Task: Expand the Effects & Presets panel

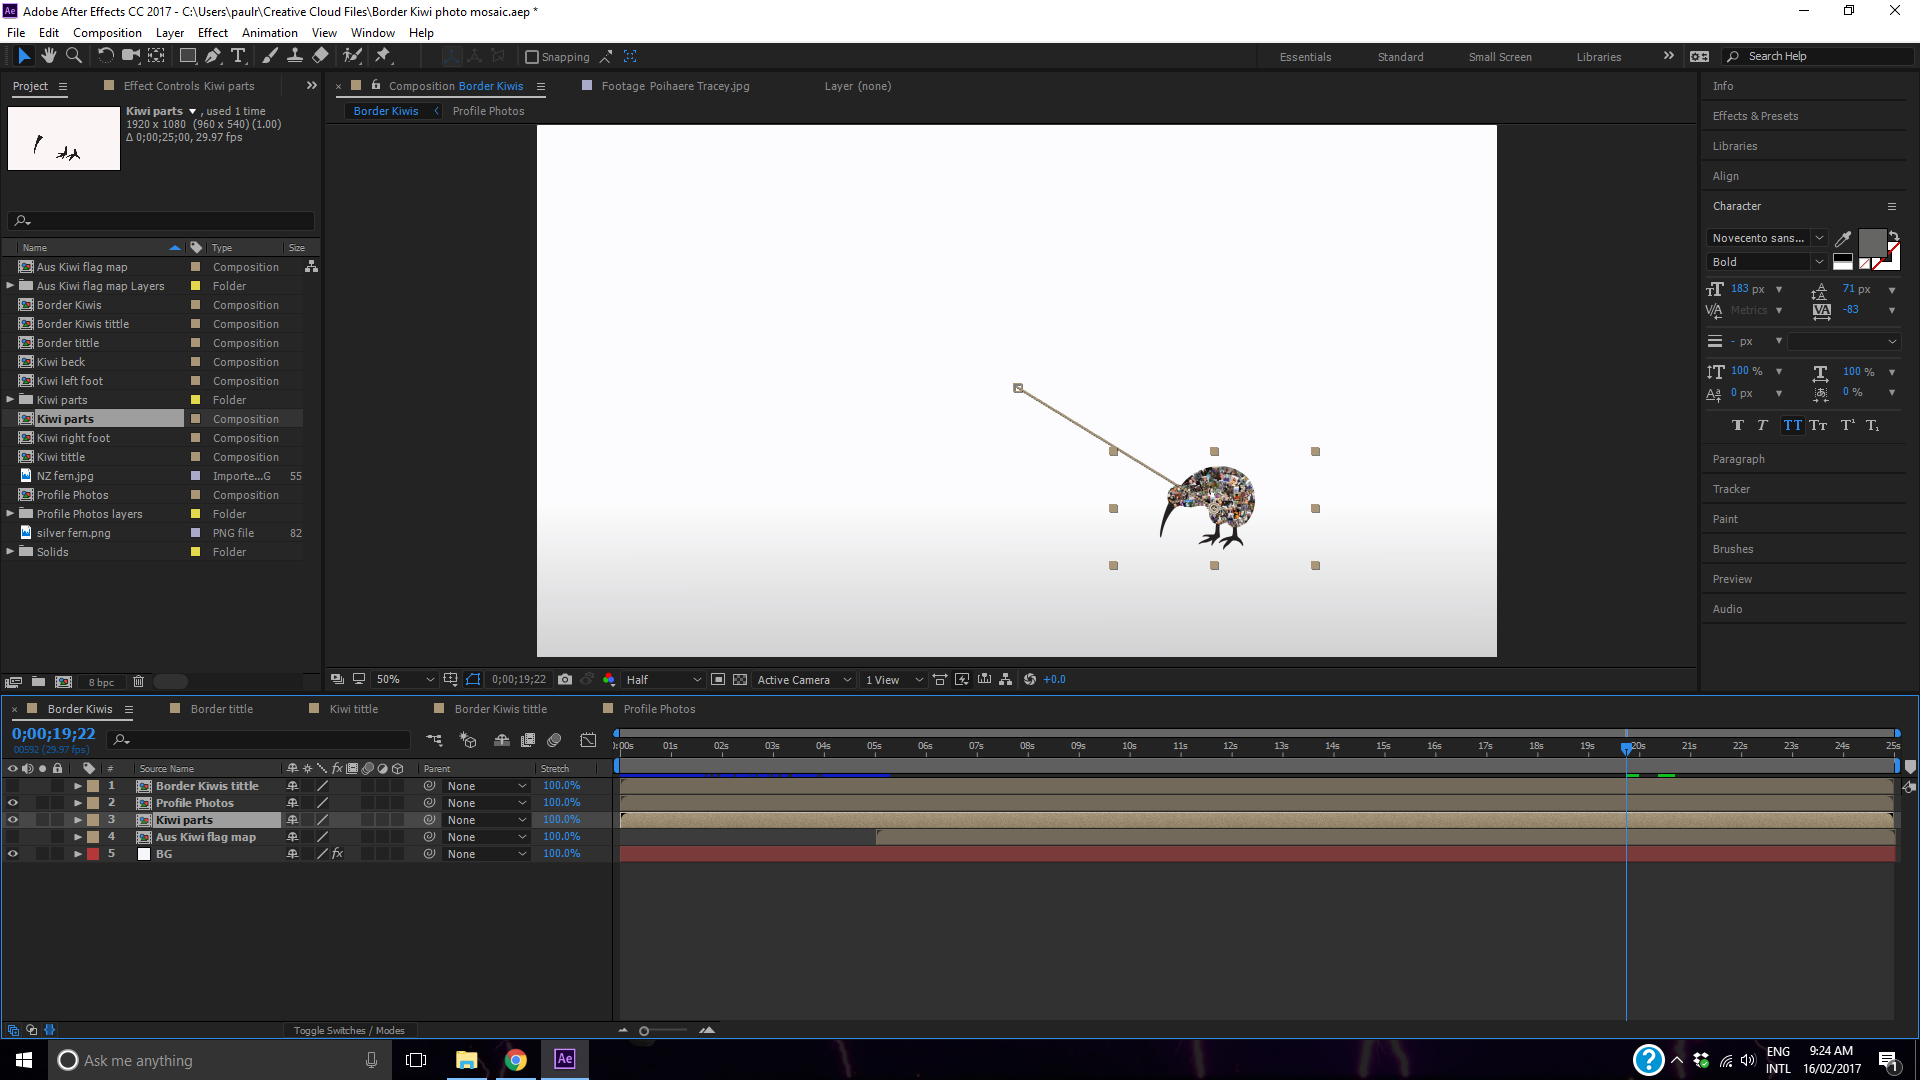Action: pyautogui.click(x=1755, y=116)
